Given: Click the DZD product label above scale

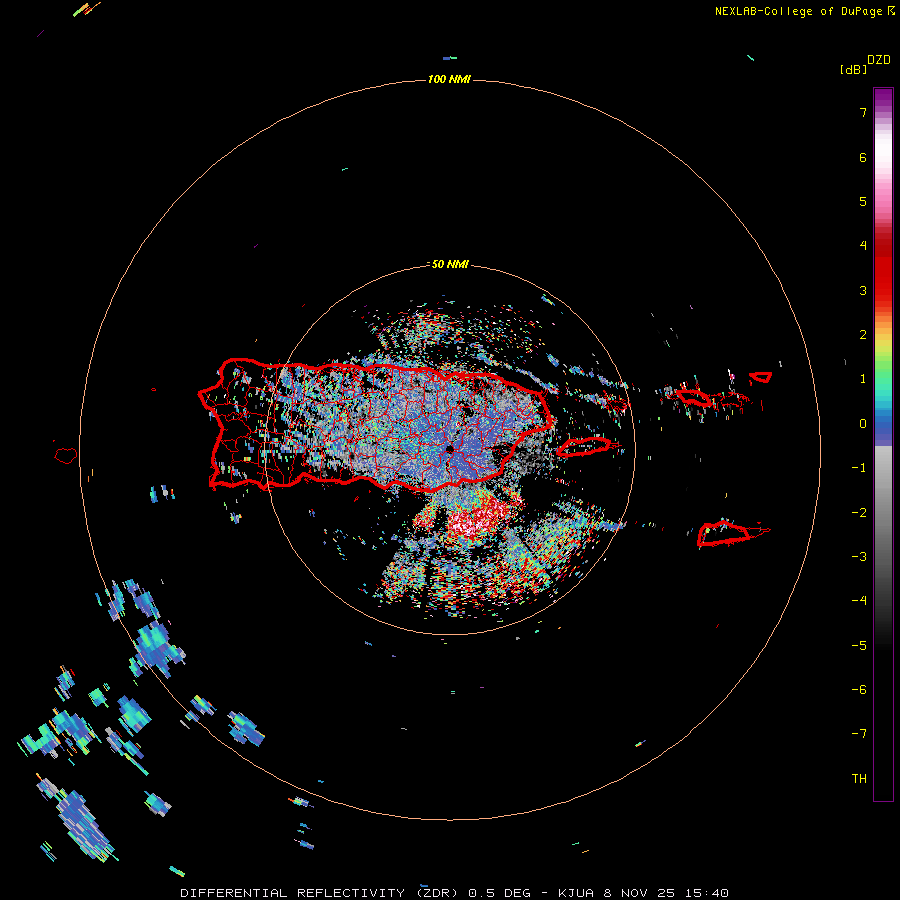Looking at the screenshot, I should pyautogui.click(x=879, y=60).
